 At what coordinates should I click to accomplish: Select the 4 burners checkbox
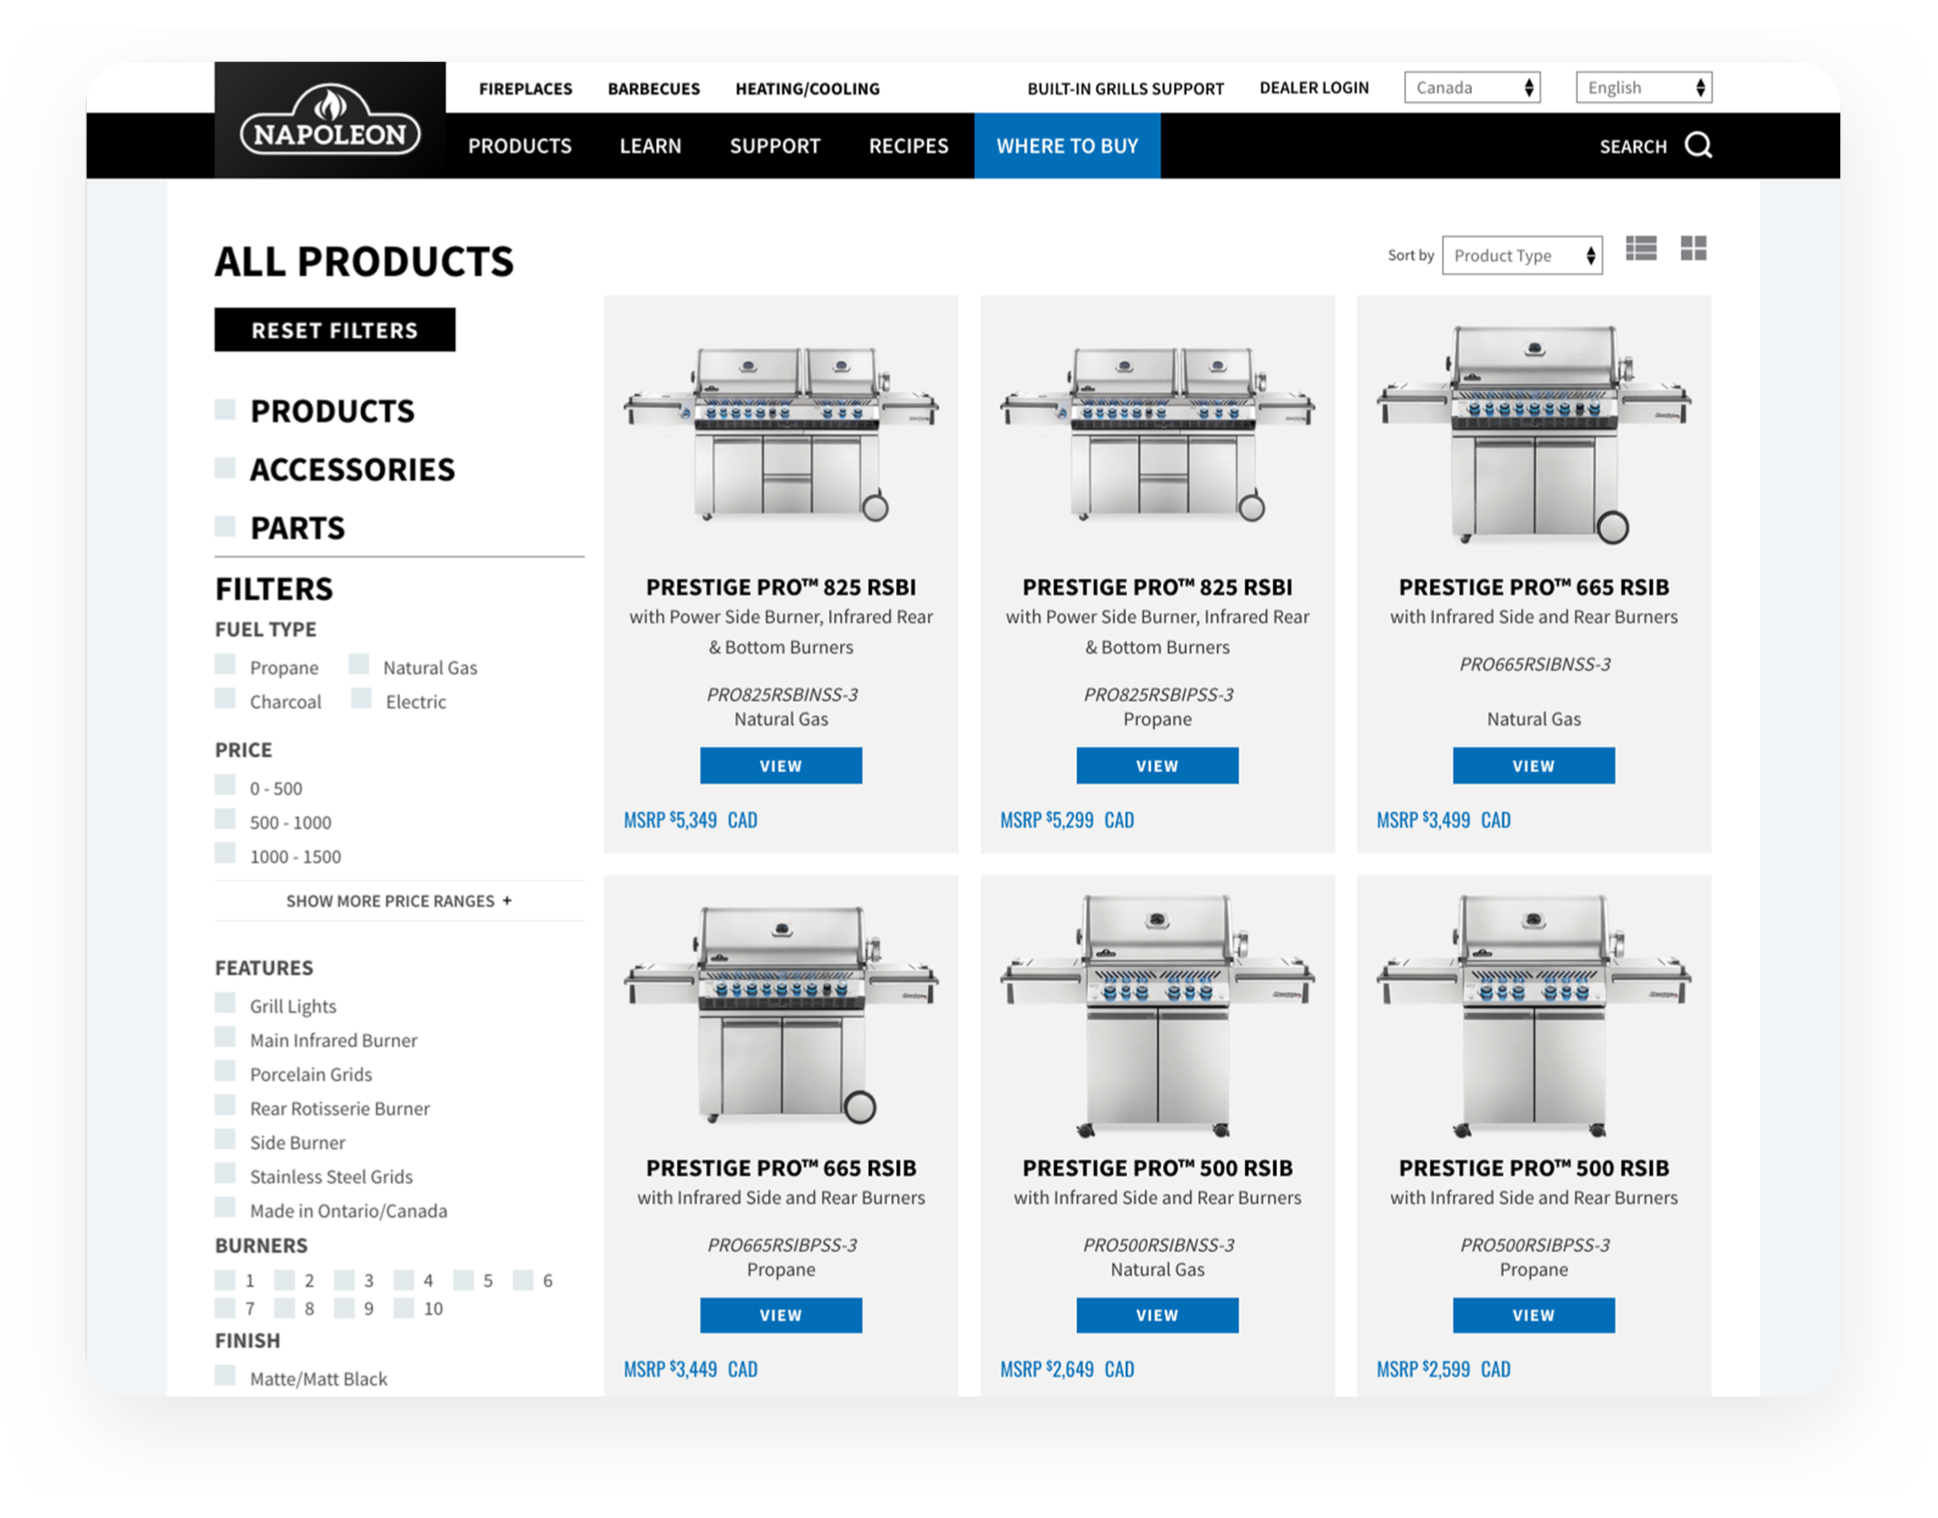click(404, 1280)
